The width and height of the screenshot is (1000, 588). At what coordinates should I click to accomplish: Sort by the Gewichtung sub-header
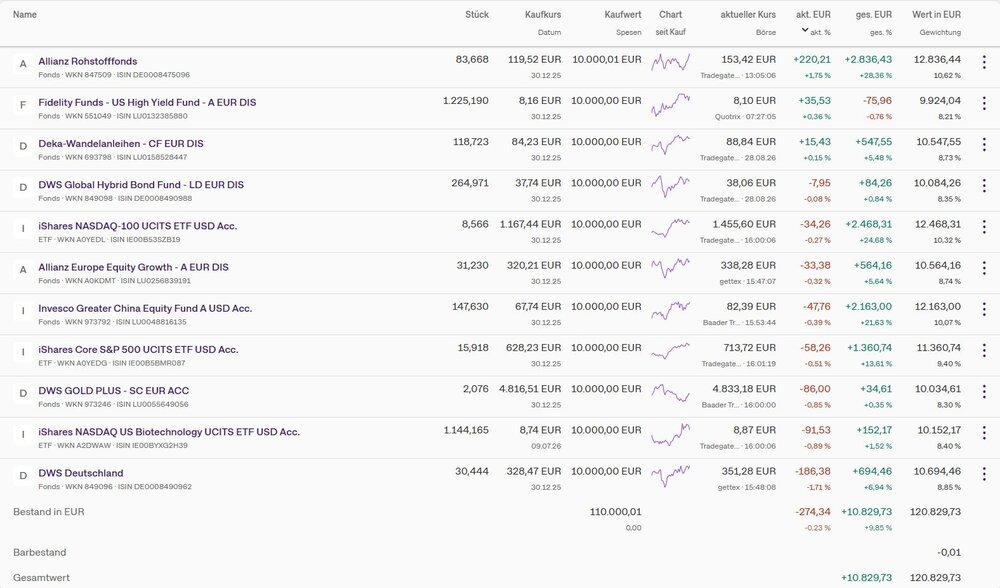point(940,33)
